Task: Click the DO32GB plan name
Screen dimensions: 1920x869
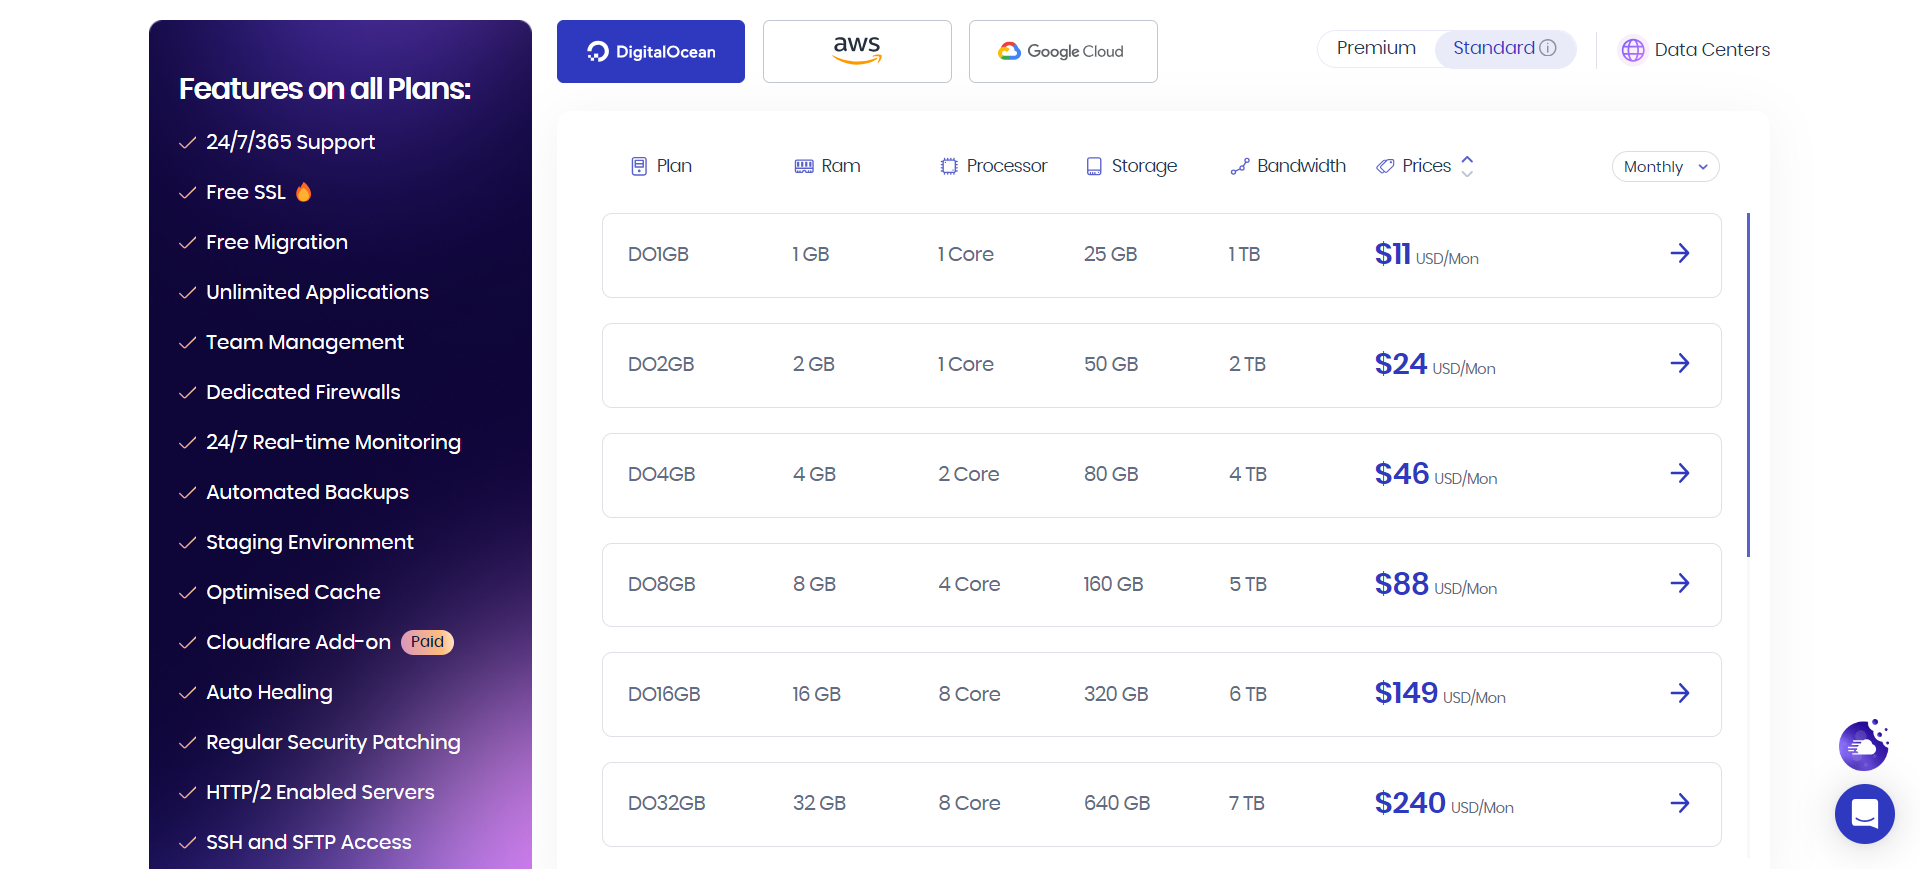Action: coord(667,803)
